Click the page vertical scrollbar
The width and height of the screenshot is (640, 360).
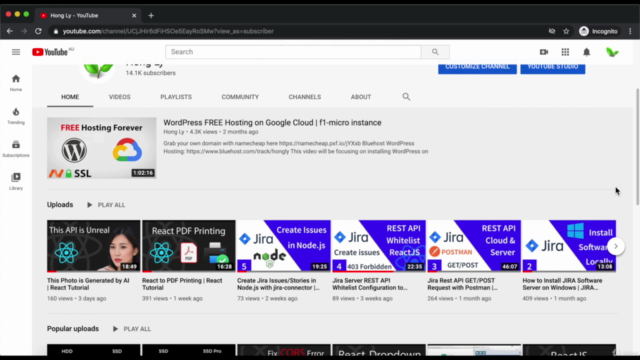(x=637, y=146)
